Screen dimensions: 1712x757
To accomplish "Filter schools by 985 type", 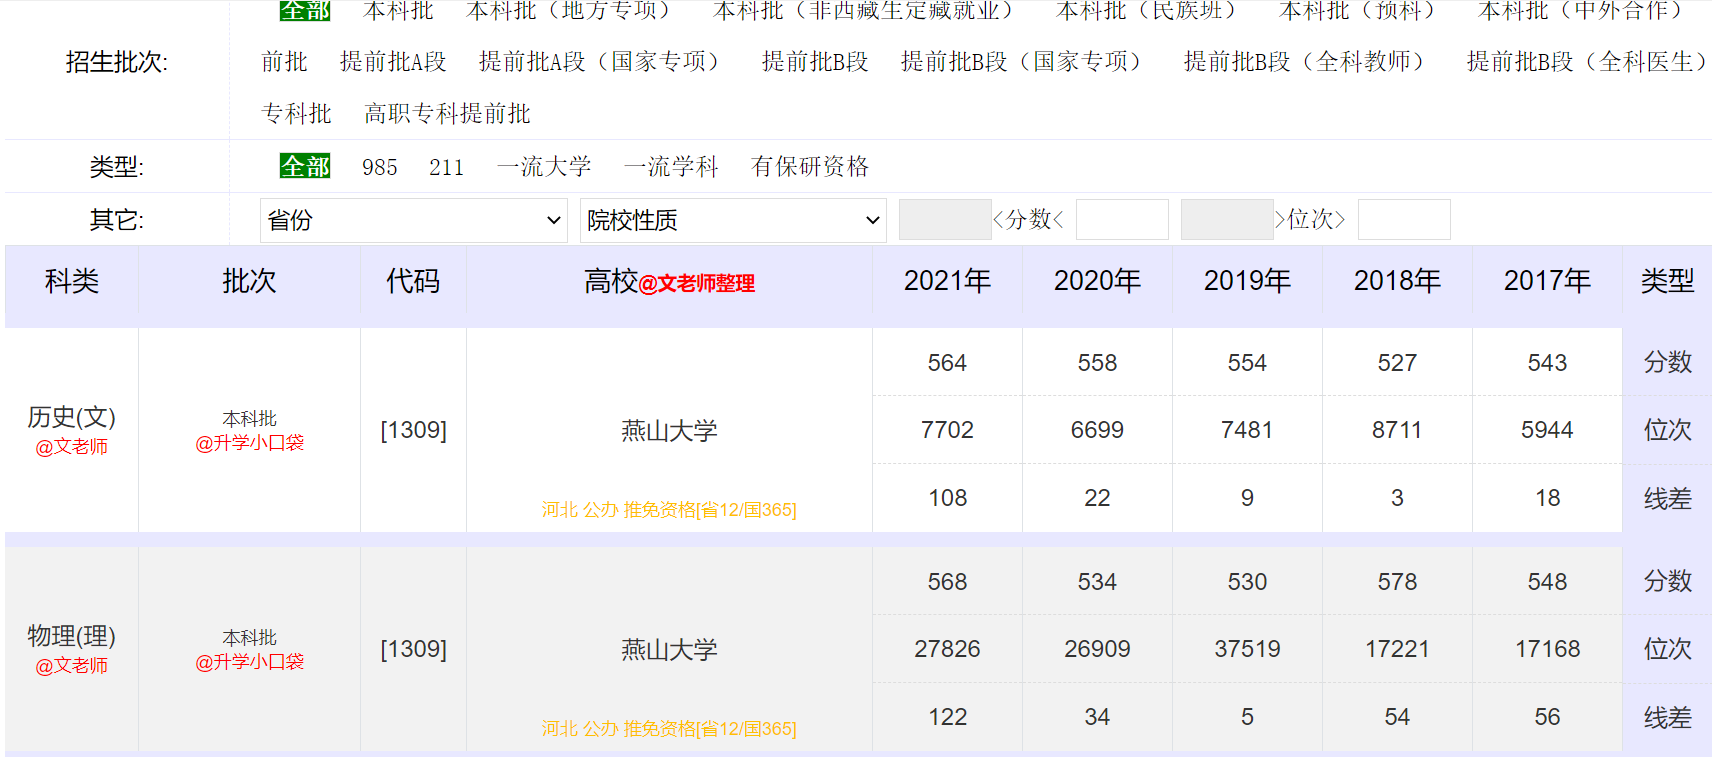I will click(x=380, y=167).
